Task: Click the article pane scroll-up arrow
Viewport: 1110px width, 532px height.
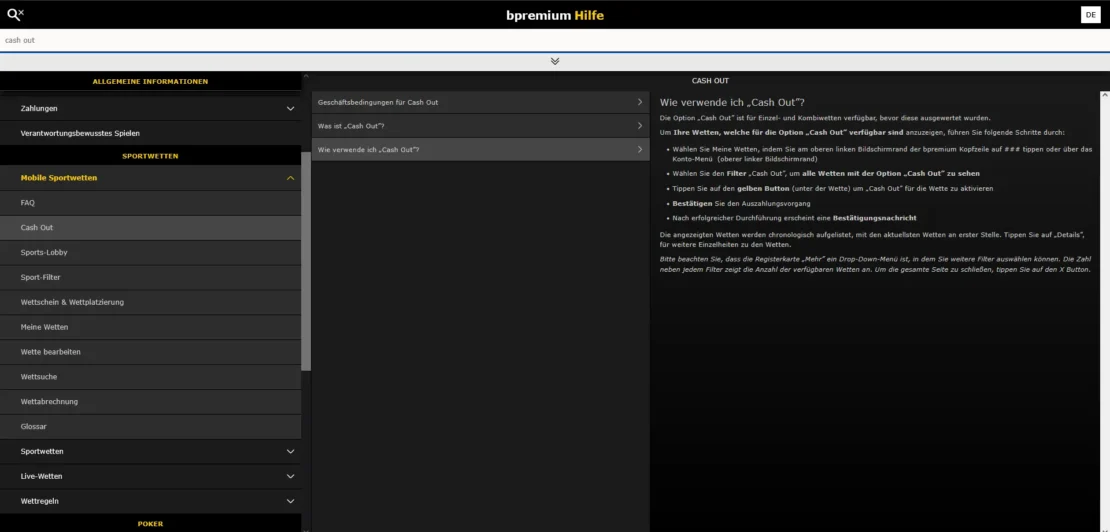Action: pyautogui.click(x=1104, y=95)
